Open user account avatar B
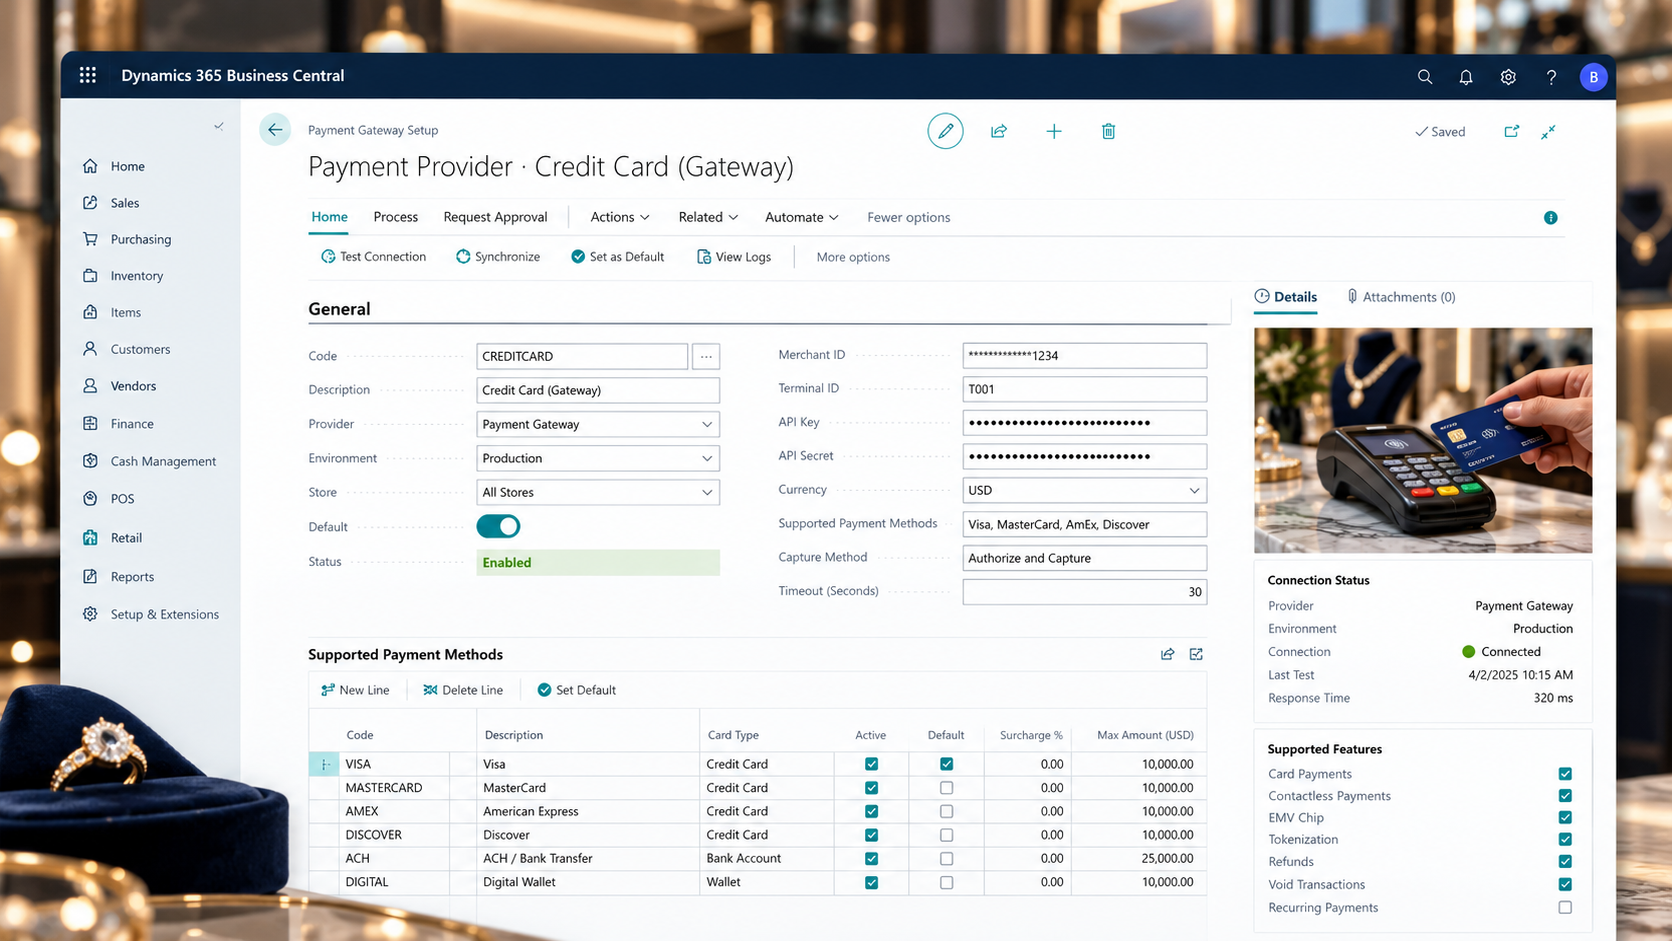Image resolution: width=1672 pixels, height=941 pixels. click(x=1593, y=77)
